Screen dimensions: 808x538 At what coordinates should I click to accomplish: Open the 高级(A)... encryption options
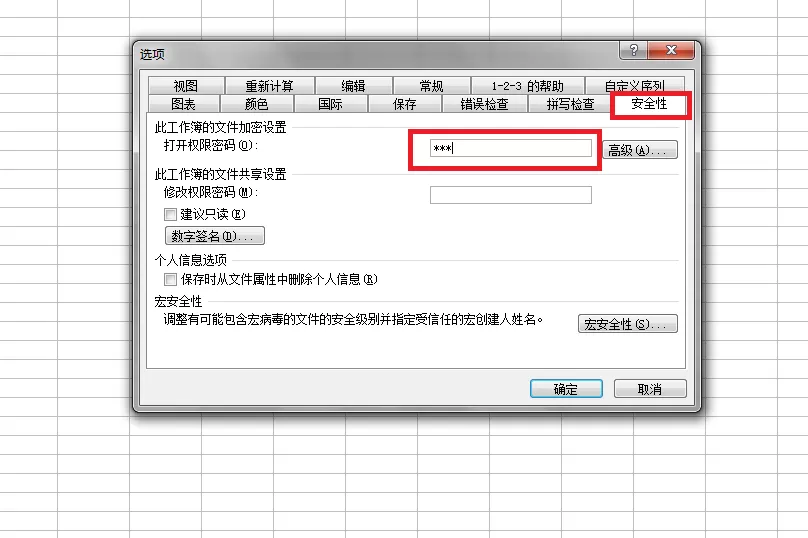pos(640,150)
